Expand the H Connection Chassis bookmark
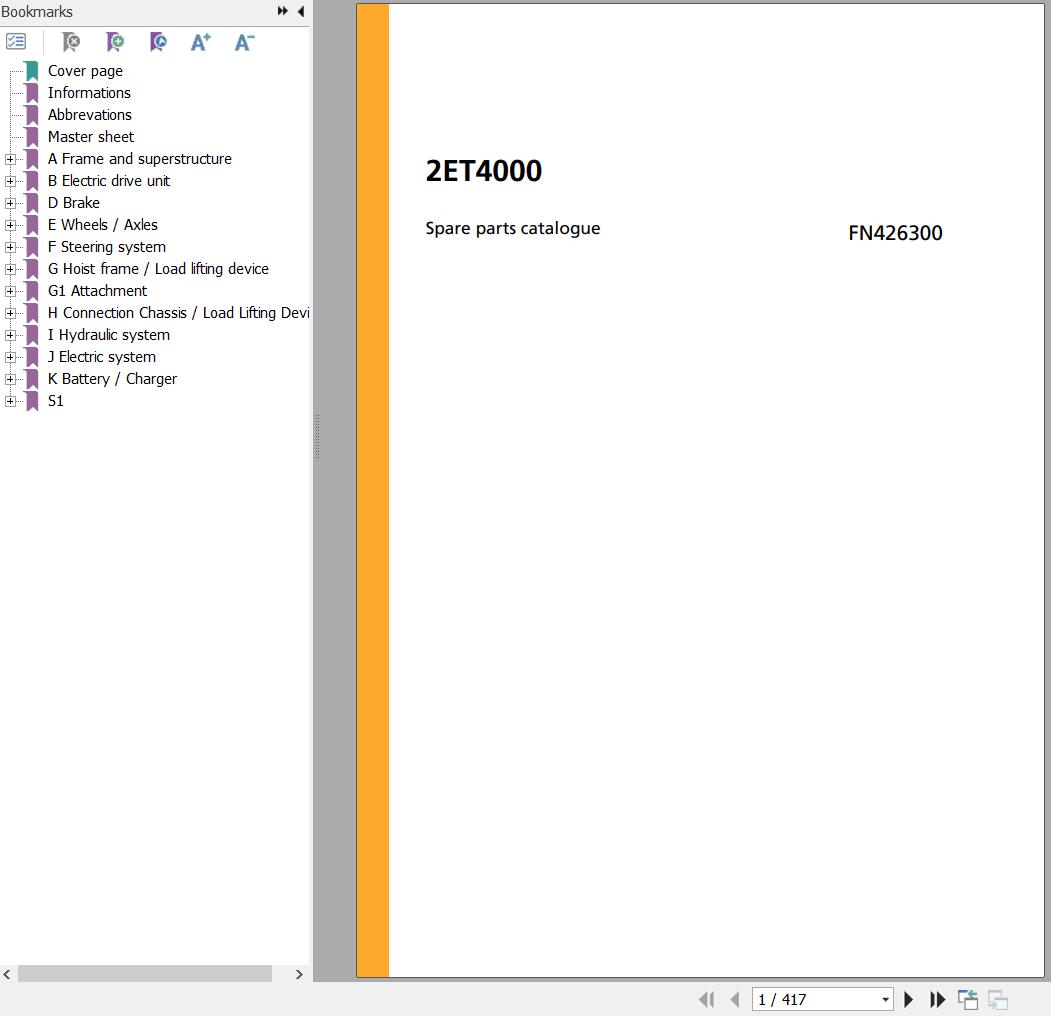The image size is (1051, 1016). 10,313
